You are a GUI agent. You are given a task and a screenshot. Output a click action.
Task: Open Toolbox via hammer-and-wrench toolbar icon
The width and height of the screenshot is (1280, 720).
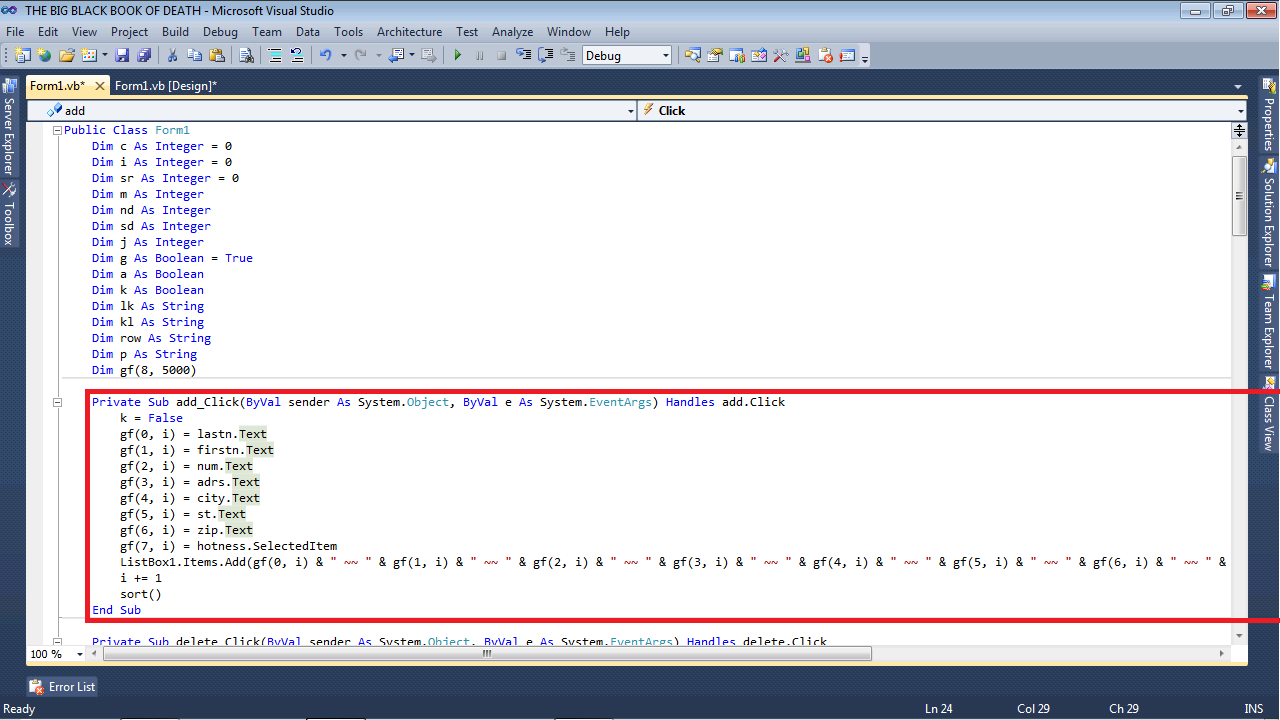[781, 56]
